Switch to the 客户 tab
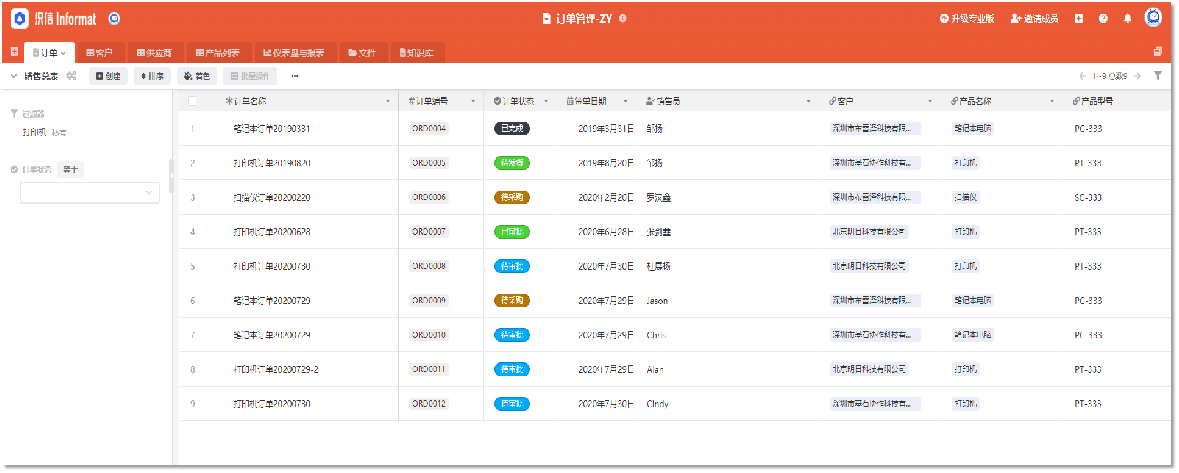 coord(99,53)
